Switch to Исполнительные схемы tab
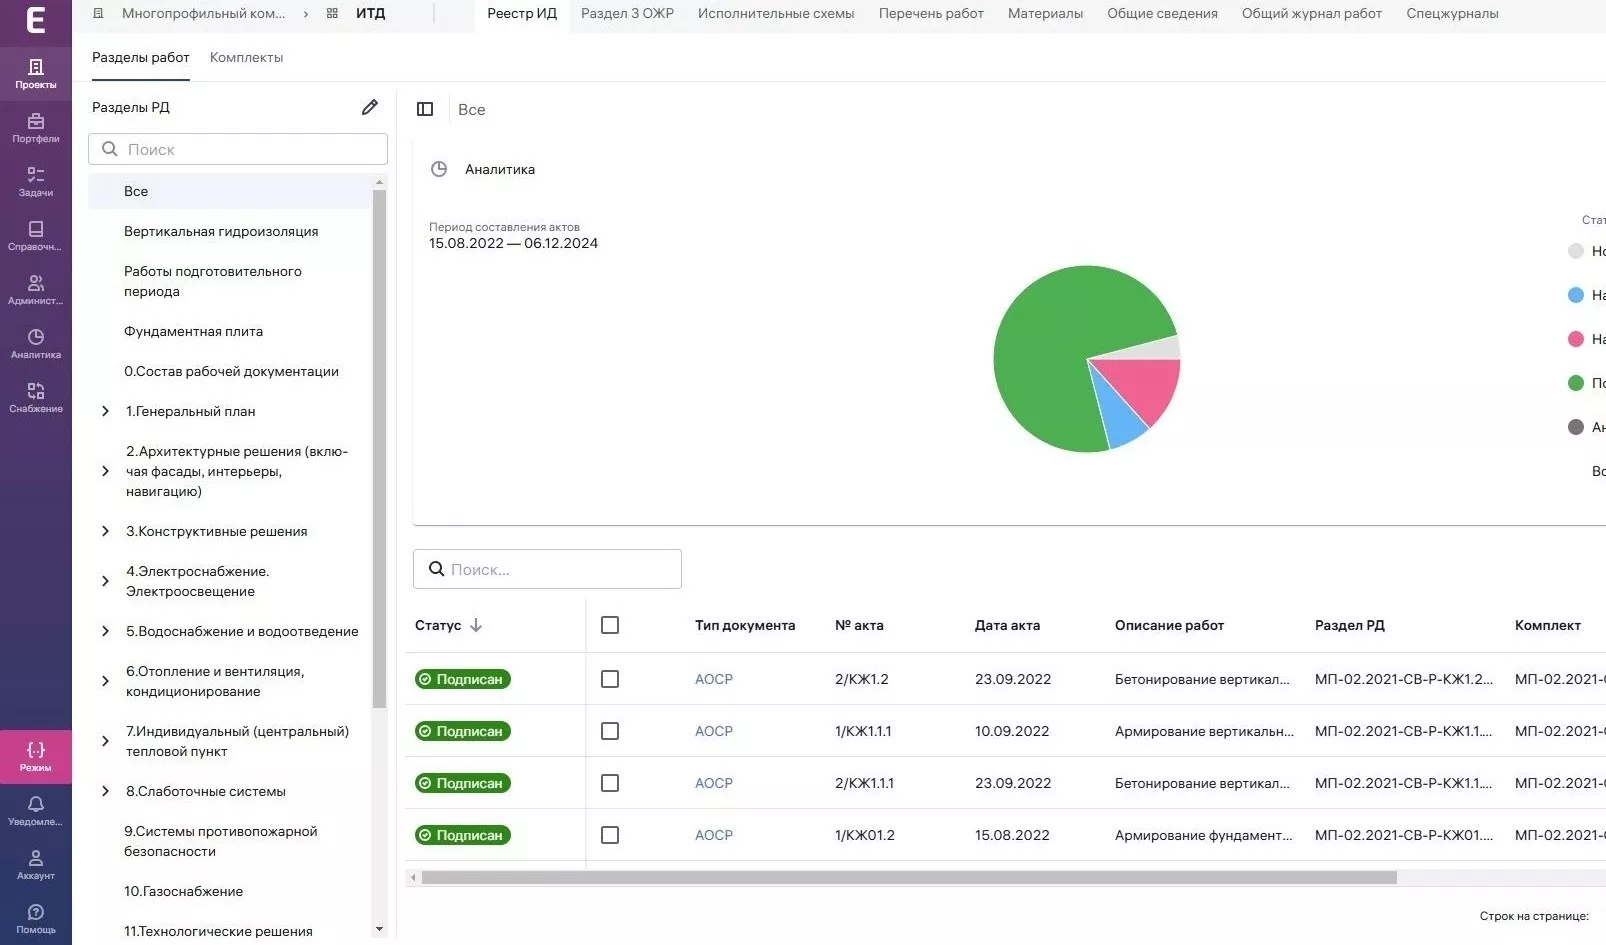 775,14
